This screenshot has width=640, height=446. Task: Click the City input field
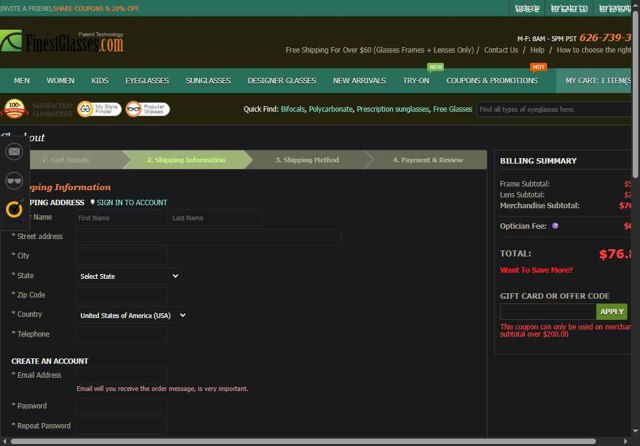pos(121,256)
